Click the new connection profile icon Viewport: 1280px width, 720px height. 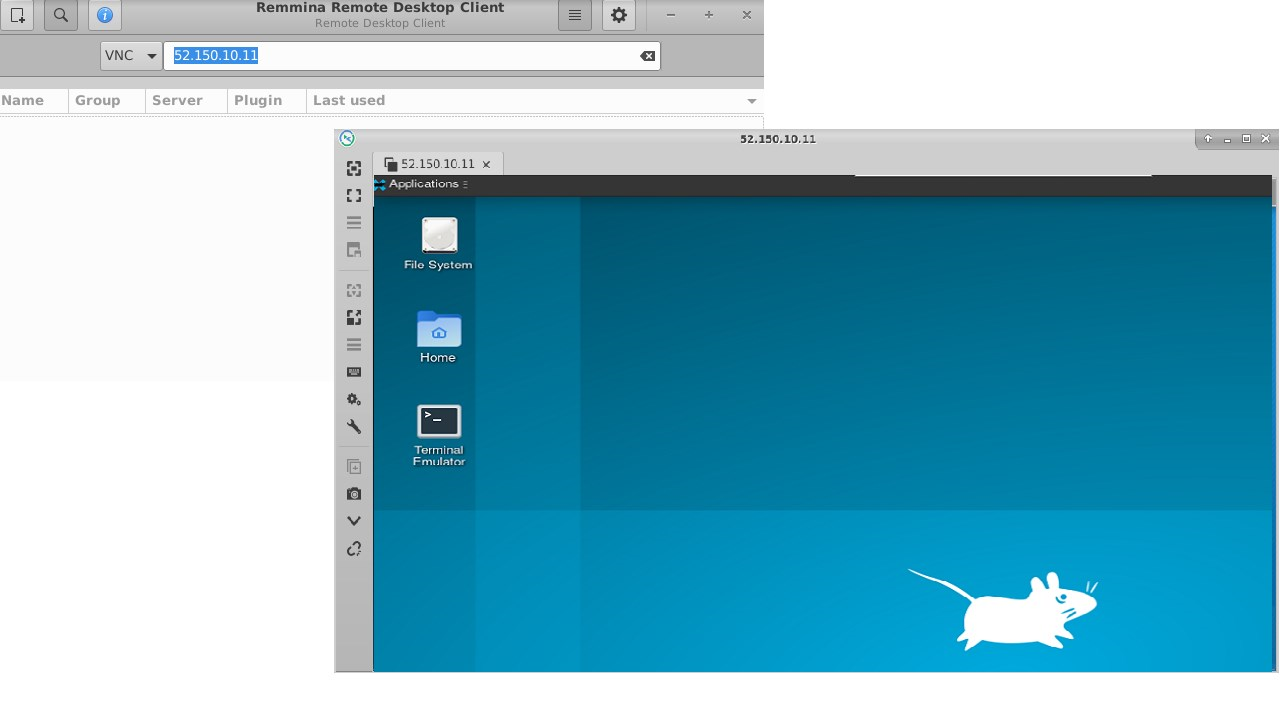[17, 15]
